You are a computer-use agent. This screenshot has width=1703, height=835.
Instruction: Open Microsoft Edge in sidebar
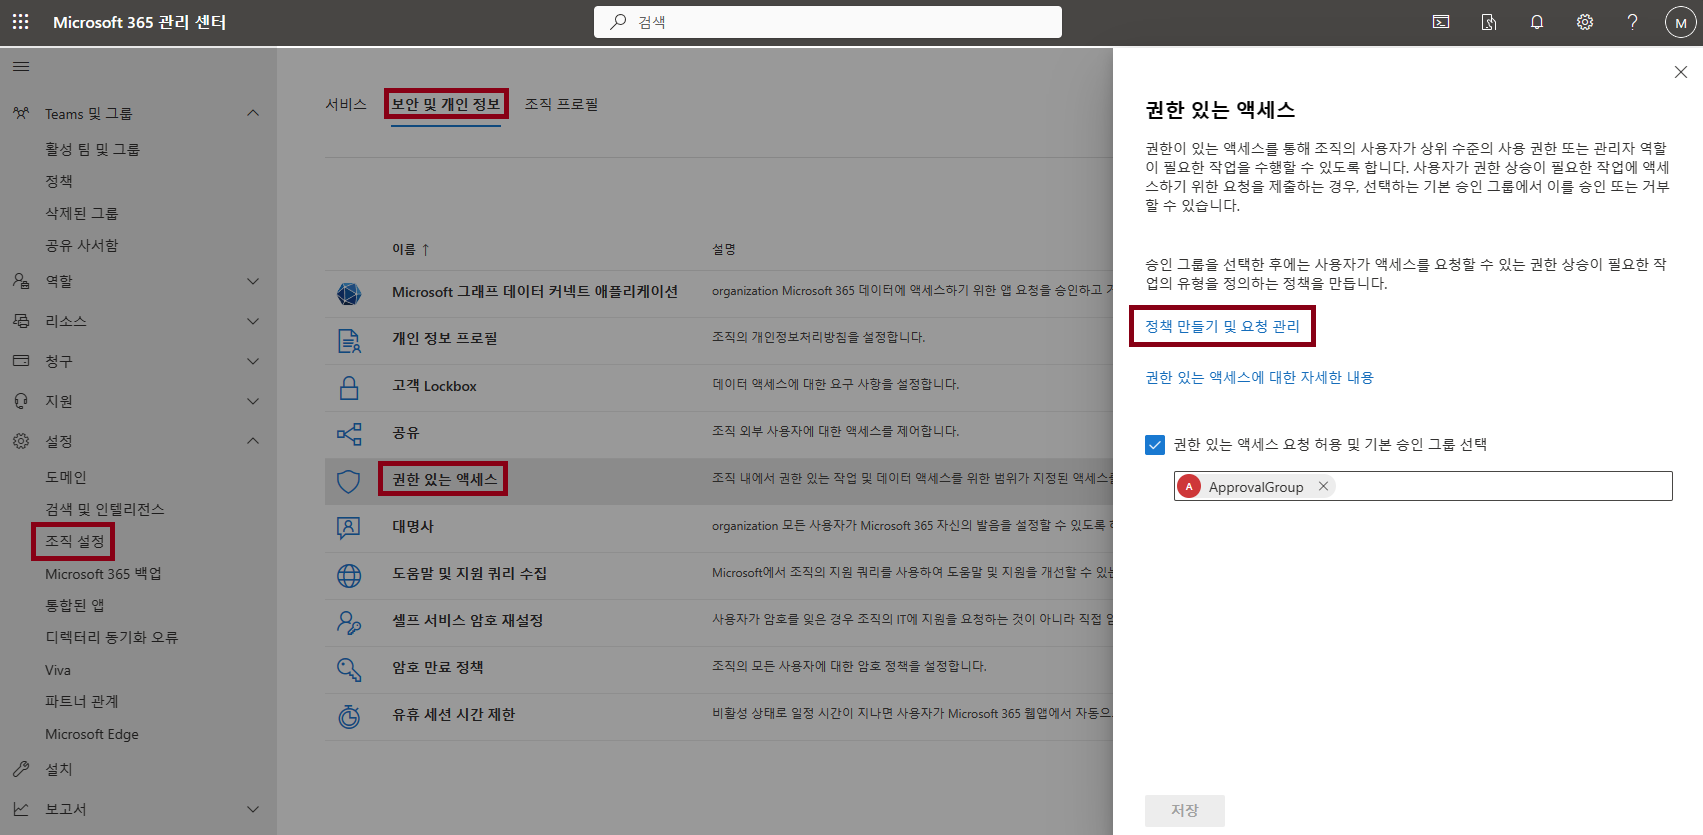[x=92, y=734]
